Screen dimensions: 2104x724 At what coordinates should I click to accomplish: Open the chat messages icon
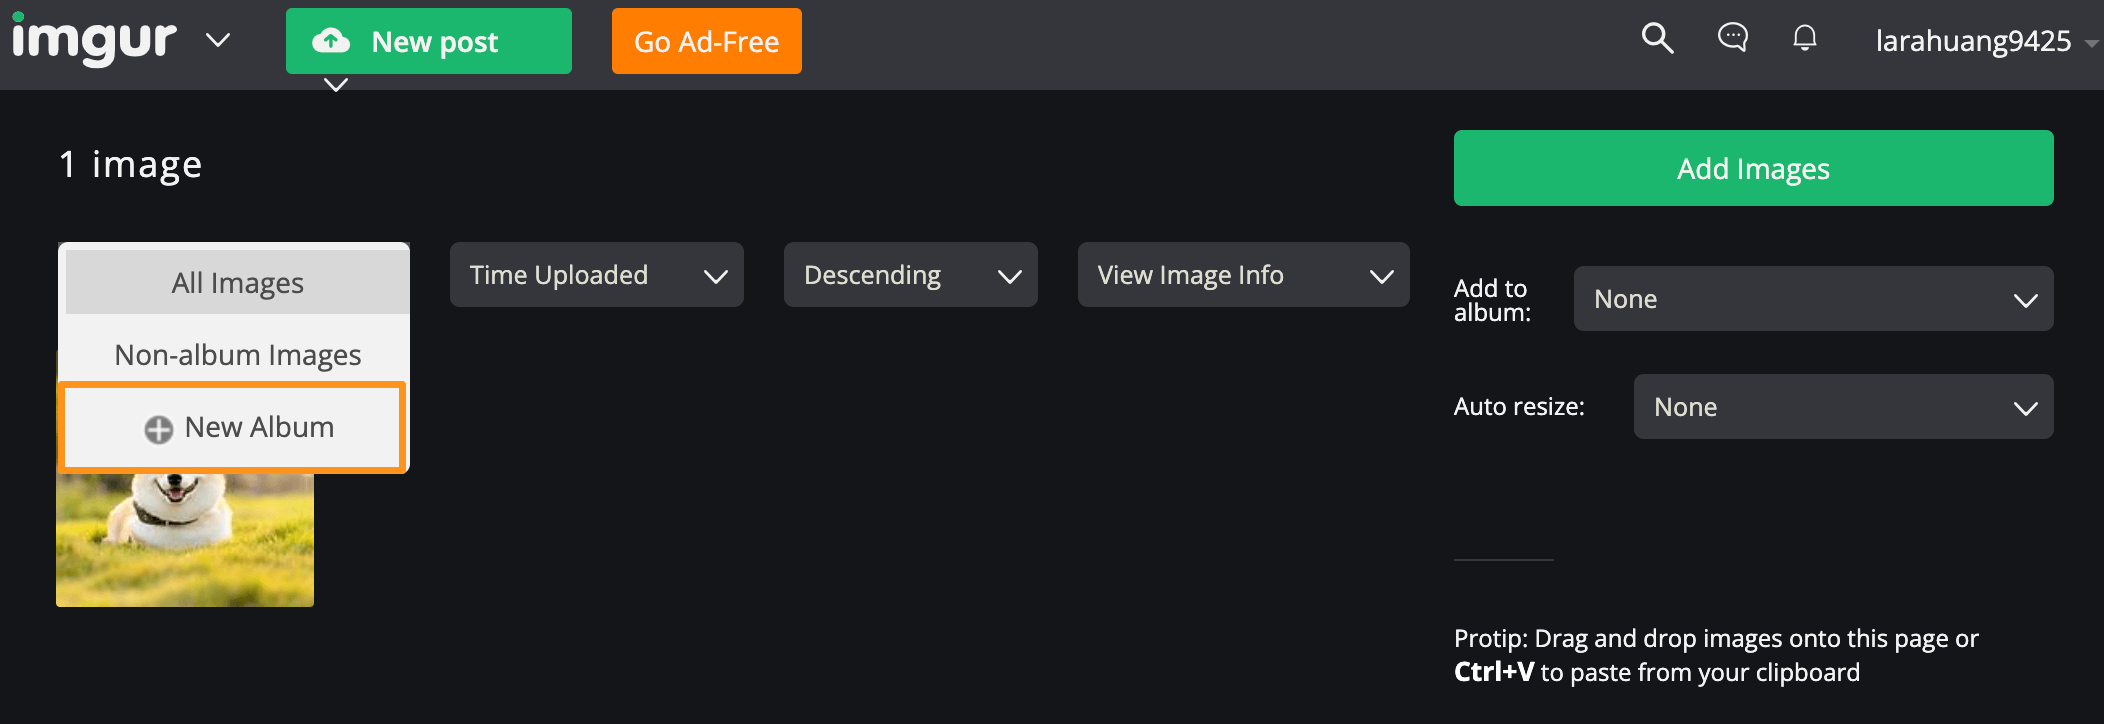[1732, 38]
